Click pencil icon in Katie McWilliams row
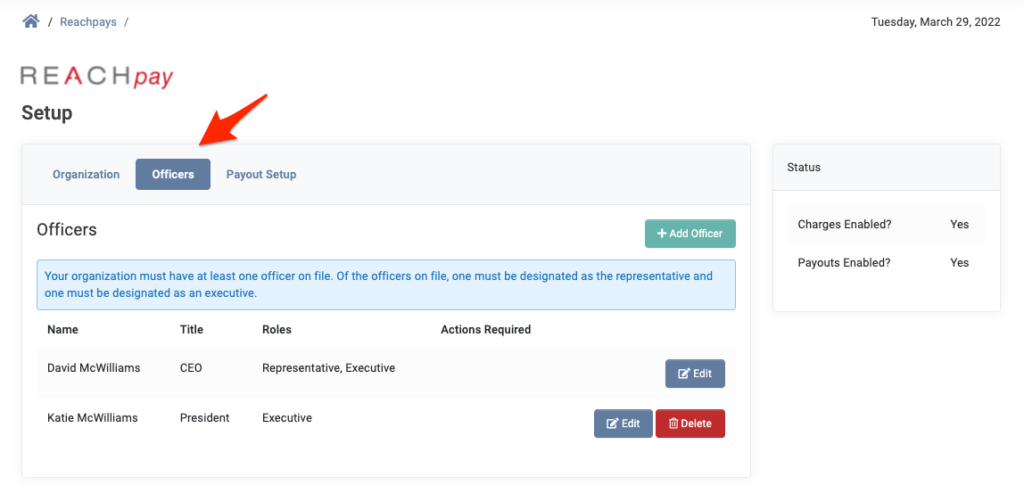Viewport: 1024px width, 494px height. point(613,423)
